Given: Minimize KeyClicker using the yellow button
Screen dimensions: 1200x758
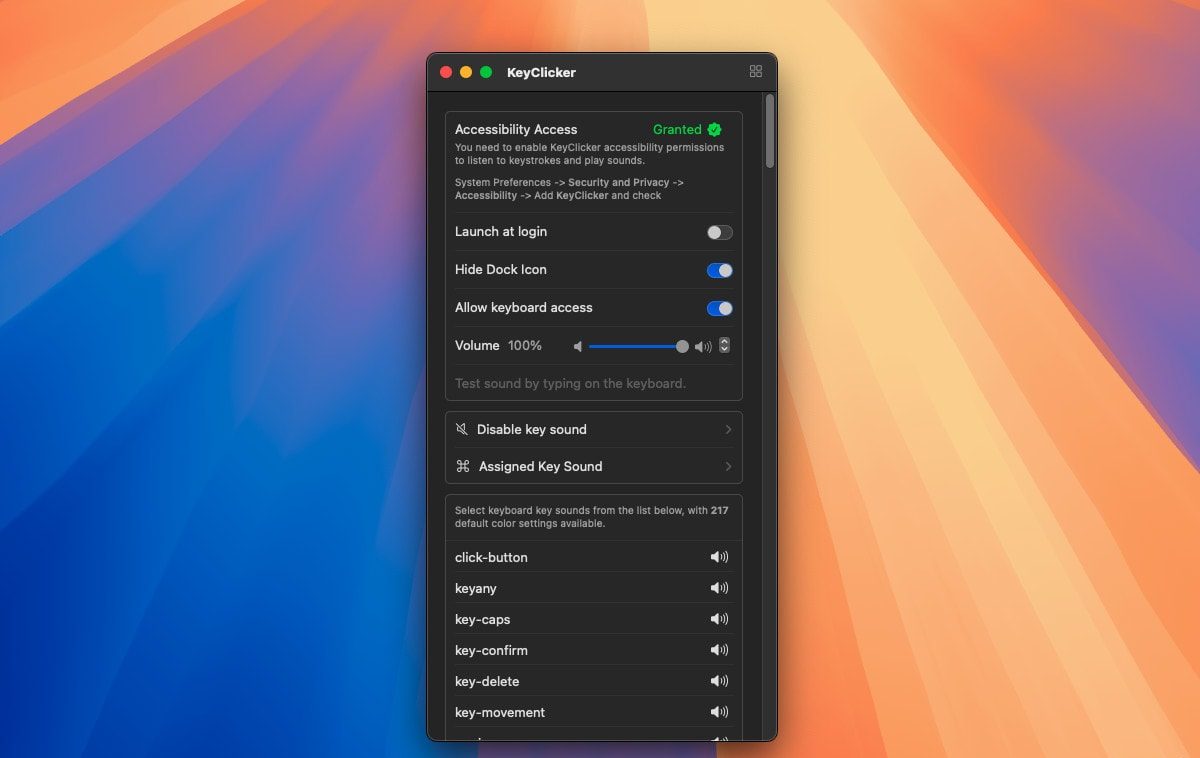Looking at the screenshot, I should 466,72.
